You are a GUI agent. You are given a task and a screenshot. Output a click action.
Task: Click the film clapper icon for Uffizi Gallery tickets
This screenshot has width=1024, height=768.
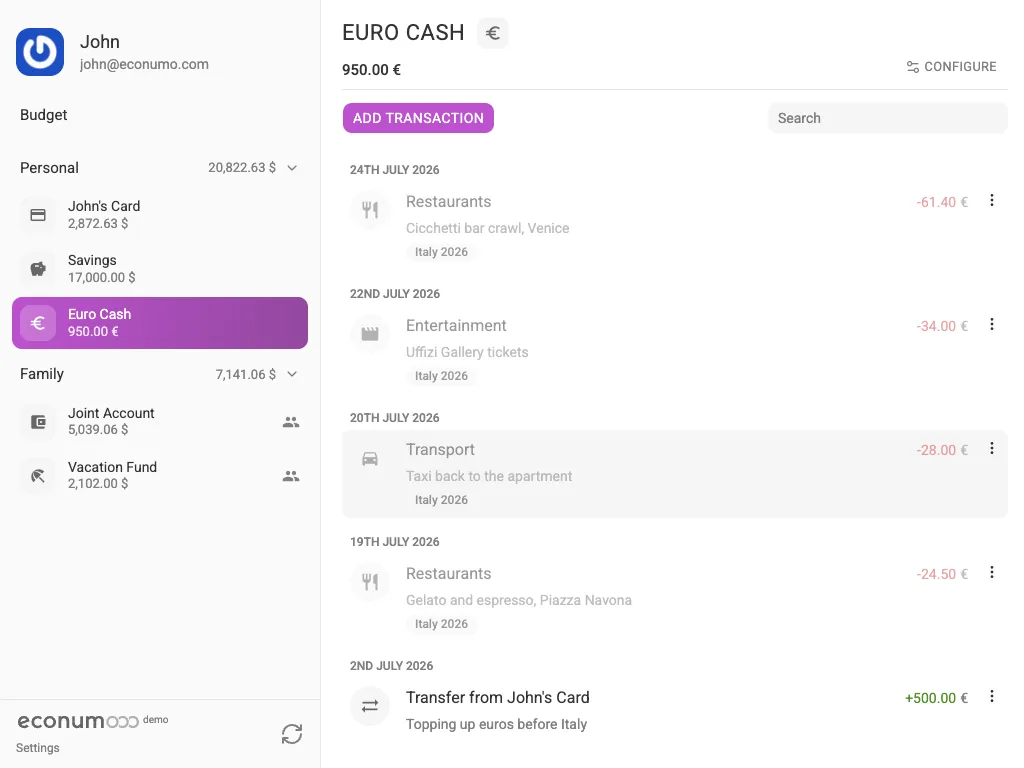(370, 334)
